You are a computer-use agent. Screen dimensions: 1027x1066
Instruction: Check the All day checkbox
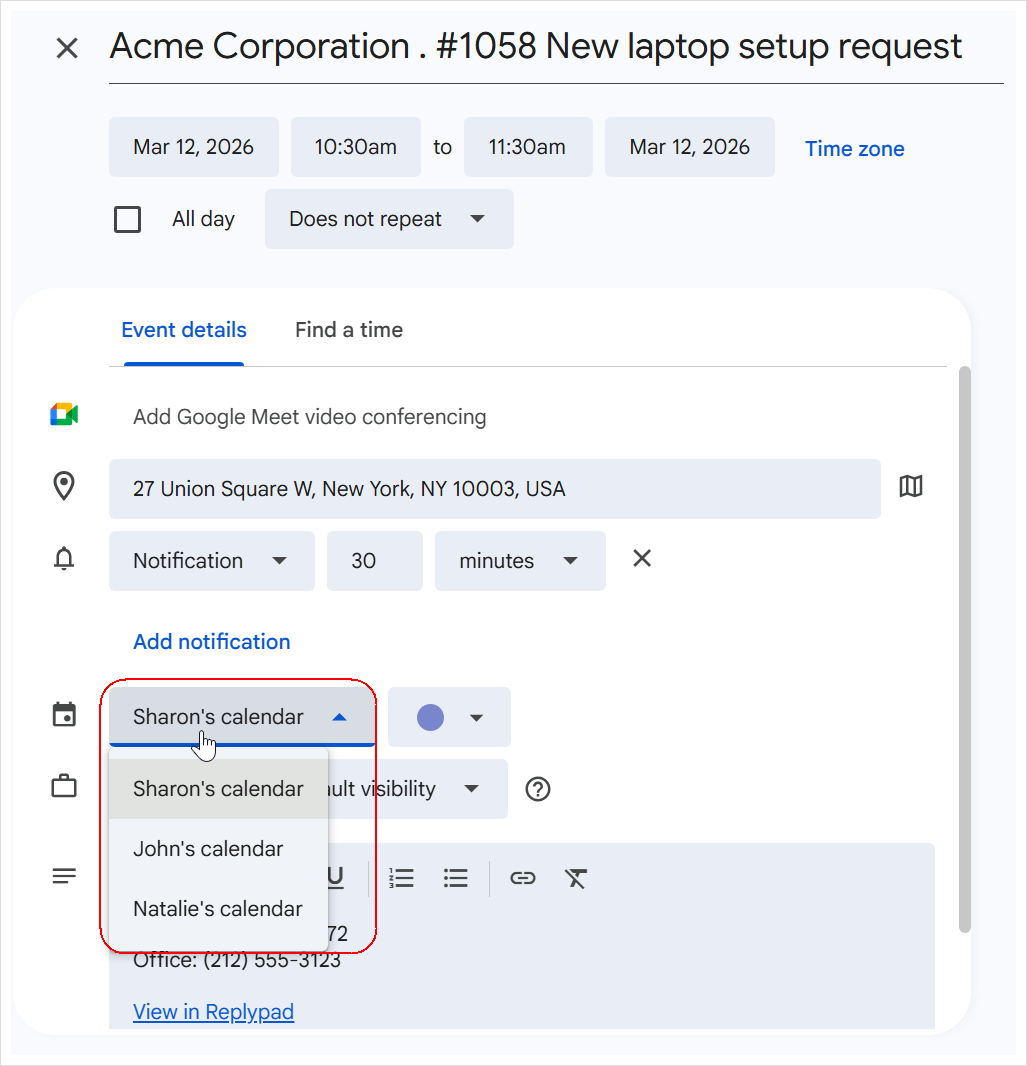tap(128, 219)
